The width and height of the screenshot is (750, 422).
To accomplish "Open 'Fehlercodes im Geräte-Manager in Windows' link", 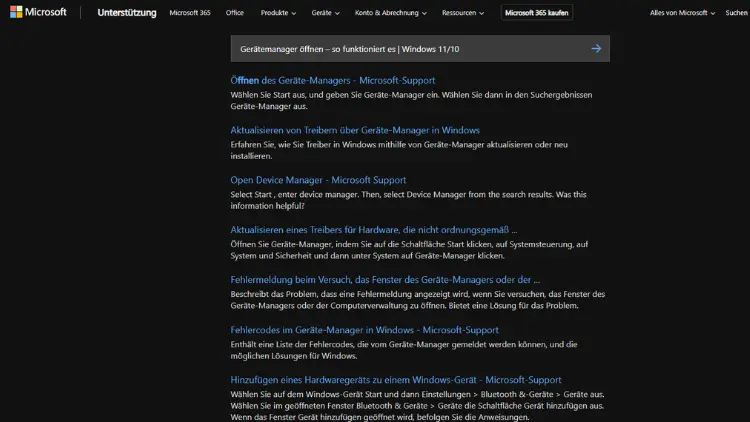I will point(364,330).
